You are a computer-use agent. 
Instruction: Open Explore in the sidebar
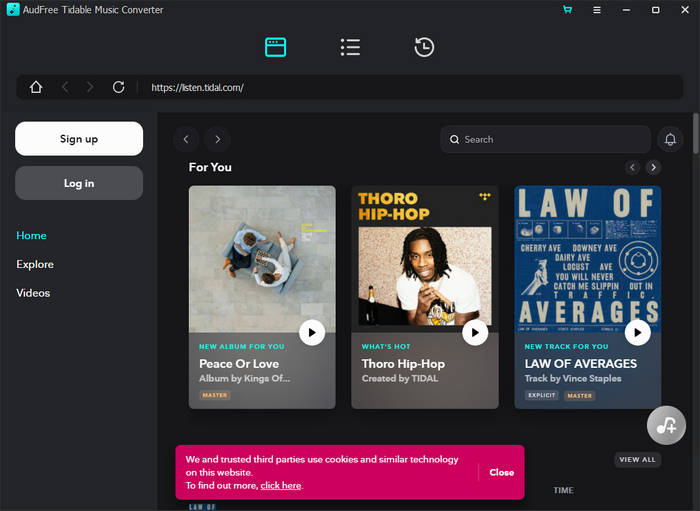click(35, 264)
